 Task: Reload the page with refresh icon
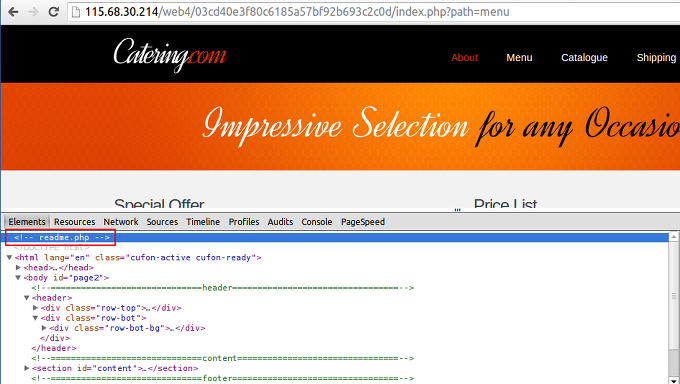tap(53, 12)
